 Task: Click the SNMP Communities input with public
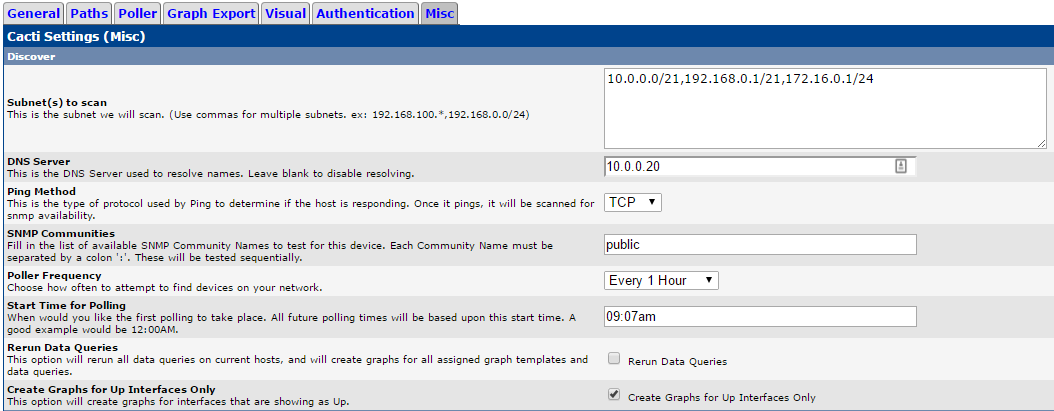pos(760,245)
